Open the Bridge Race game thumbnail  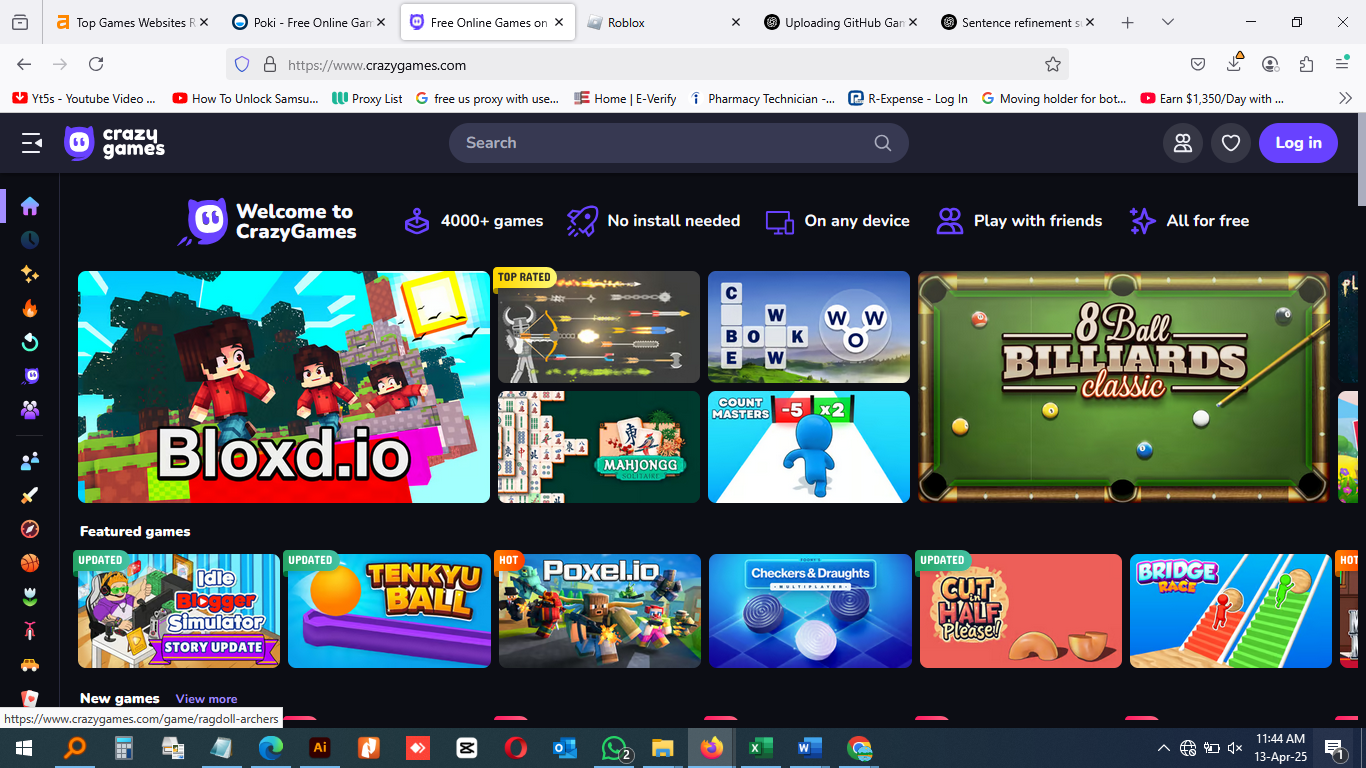coord(1231,611)
